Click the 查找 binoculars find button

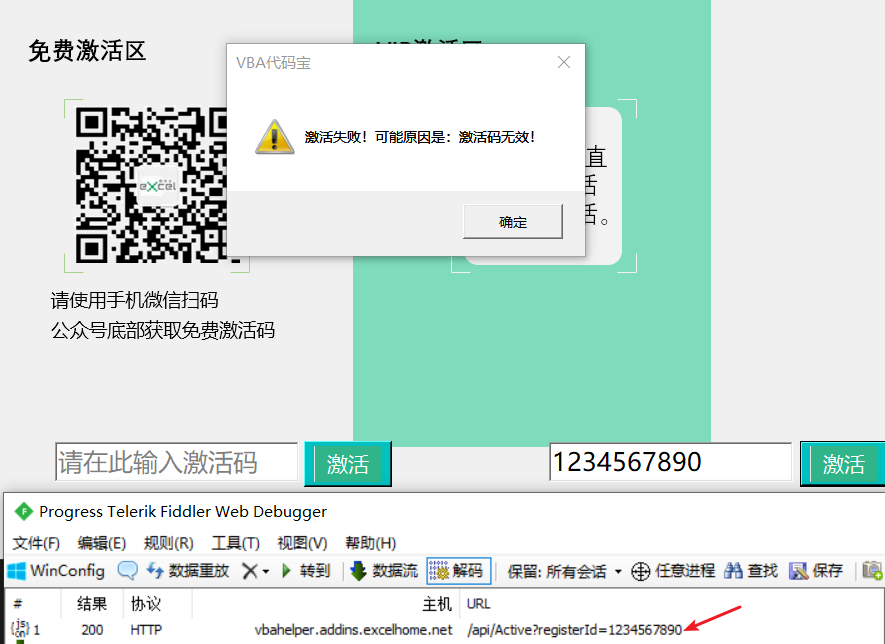pyautogui.click(x=751, y=571)
